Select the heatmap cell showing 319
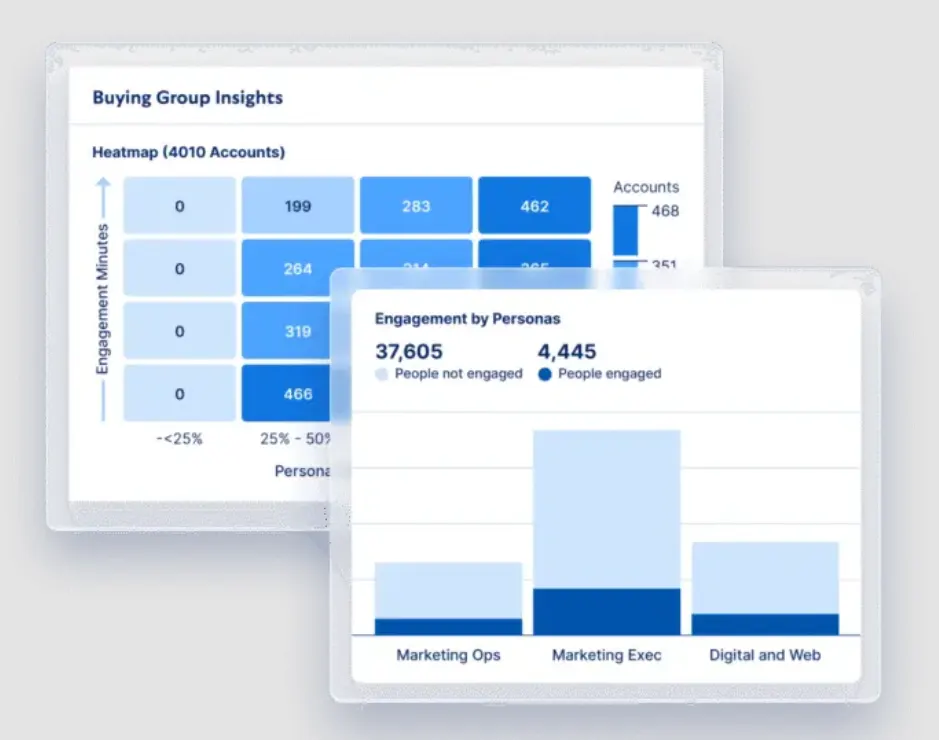Viewport: 939px width, 740px height. pos(286,330)
